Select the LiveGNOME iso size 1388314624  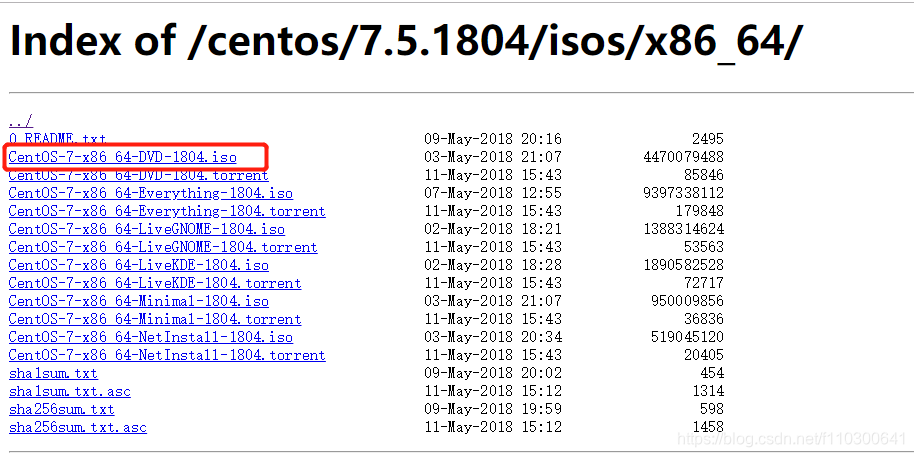(x=683, y=229)
